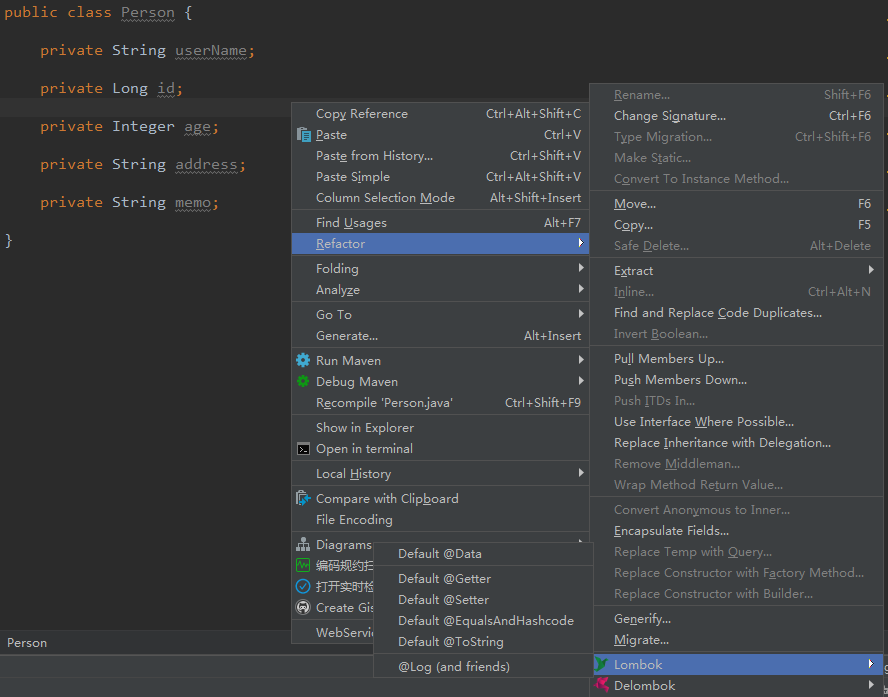Click the red Delombok pepper icon
The width and height of the screenshot is (888, 697).
point(602,686)
